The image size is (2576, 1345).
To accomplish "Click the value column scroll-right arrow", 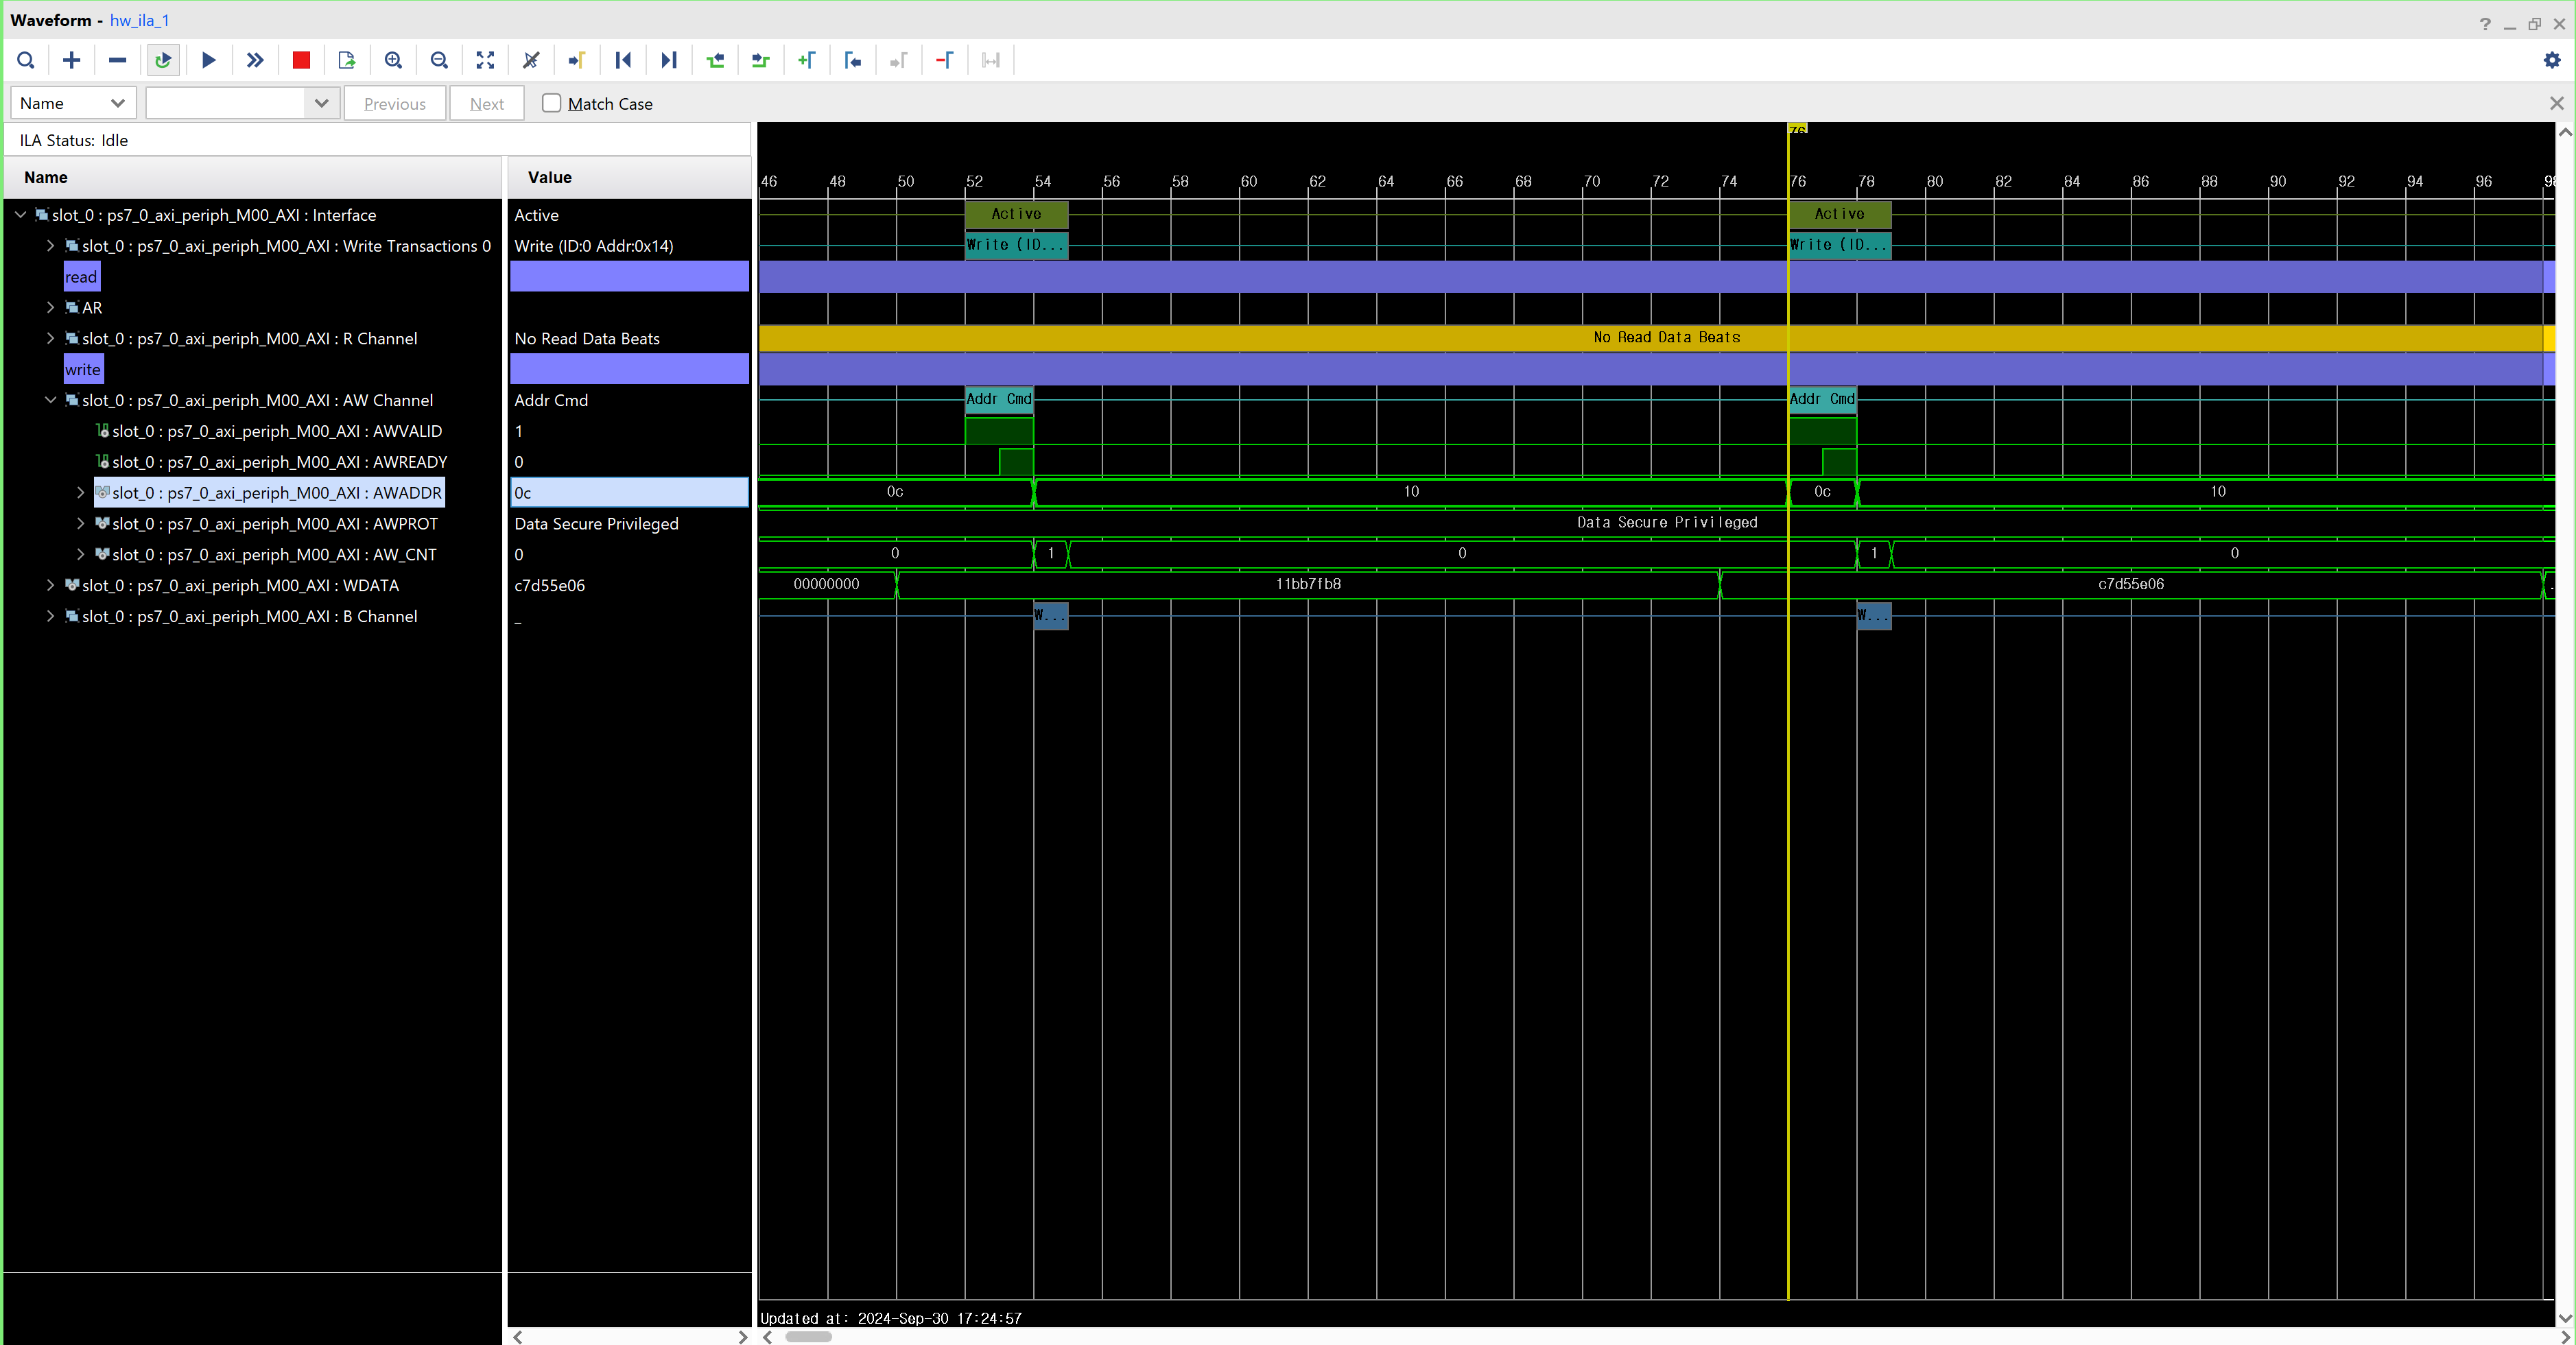I will point(742,1336).
